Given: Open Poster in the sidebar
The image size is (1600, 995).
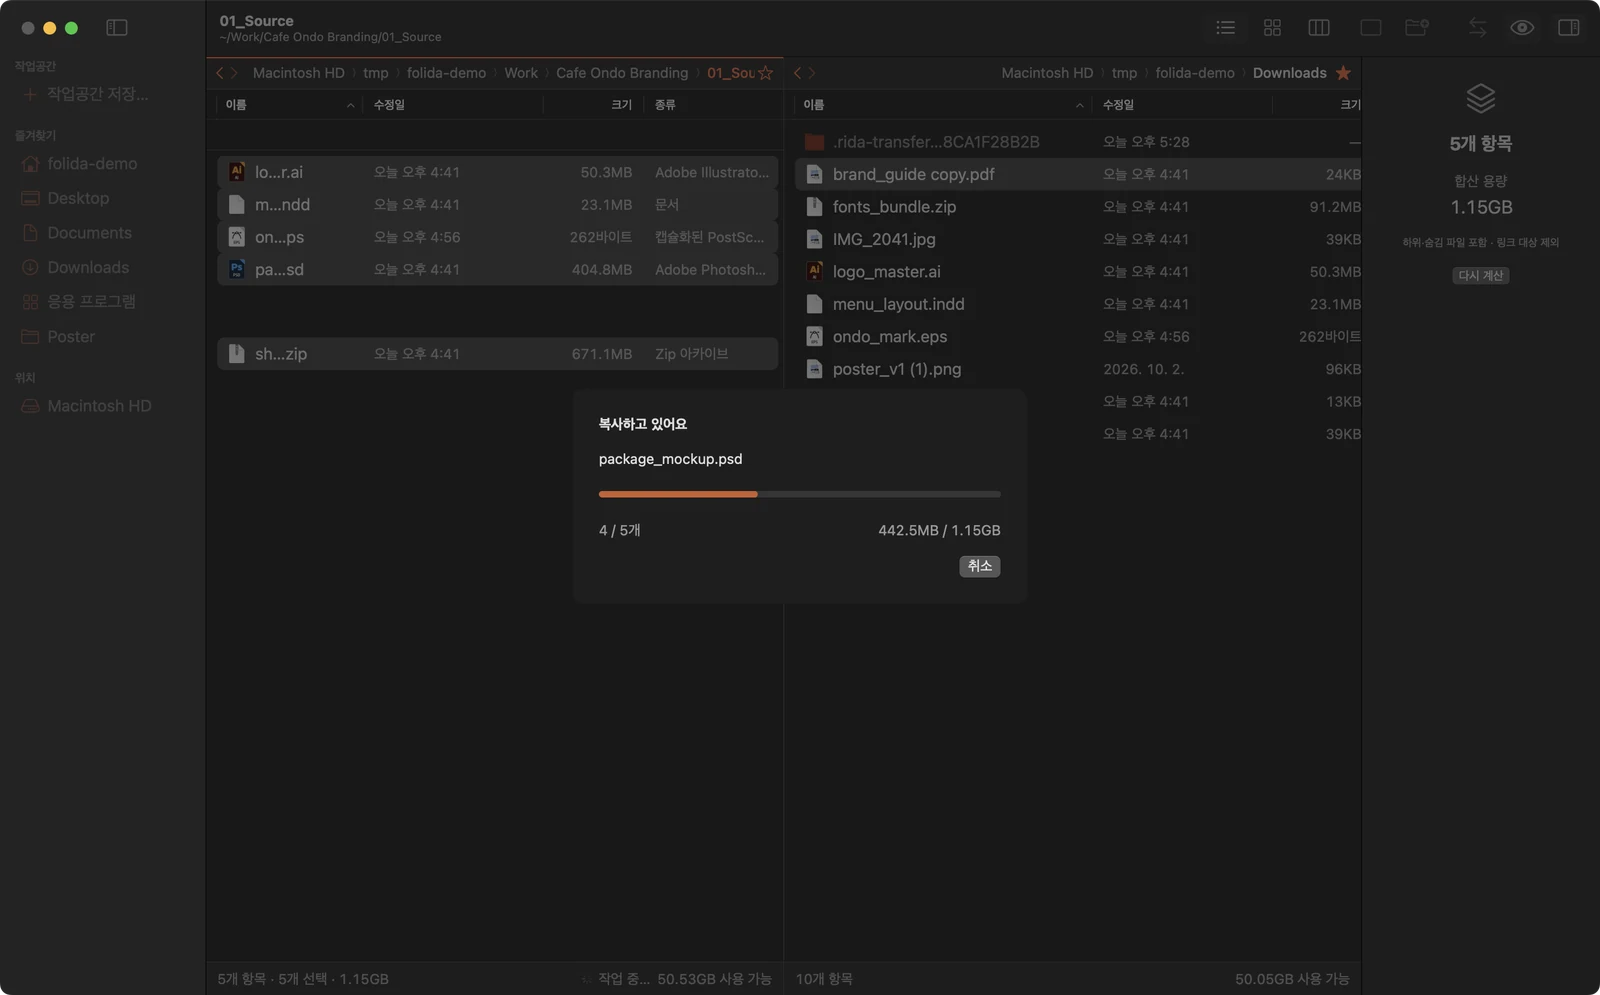Looking at the screenshot, I should coord(71,337).
